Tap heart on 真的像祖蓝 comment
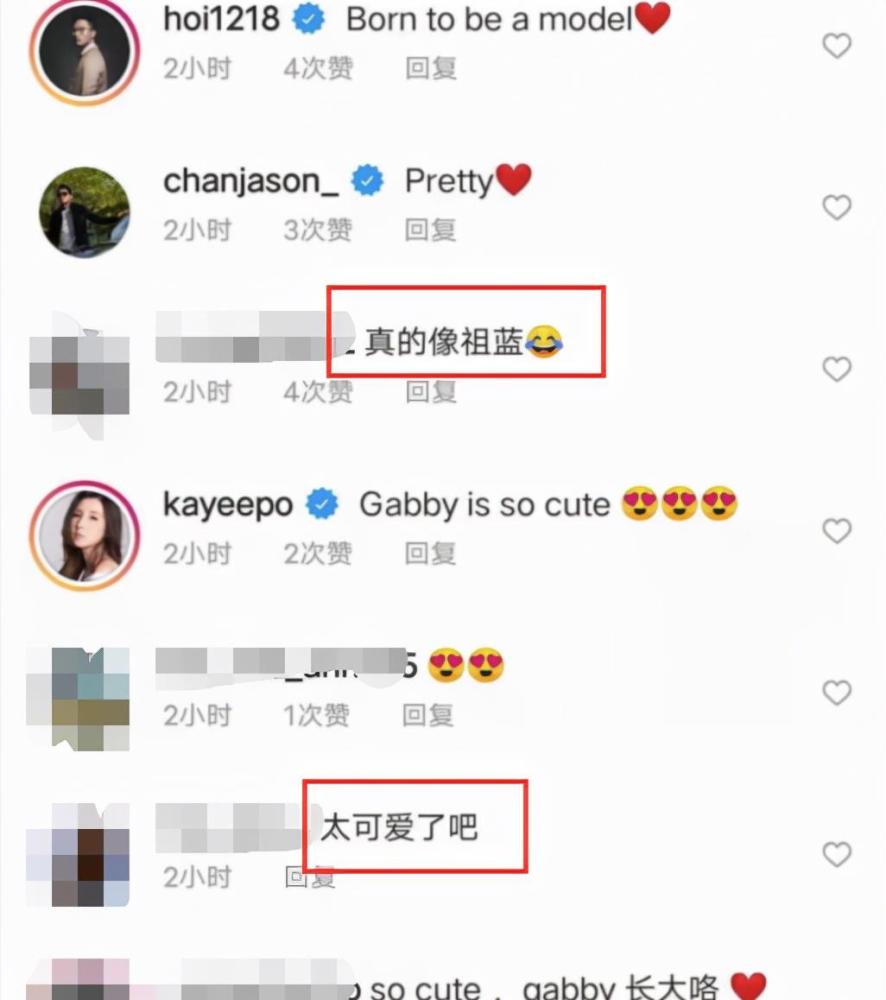 click(x=836, y=369)
